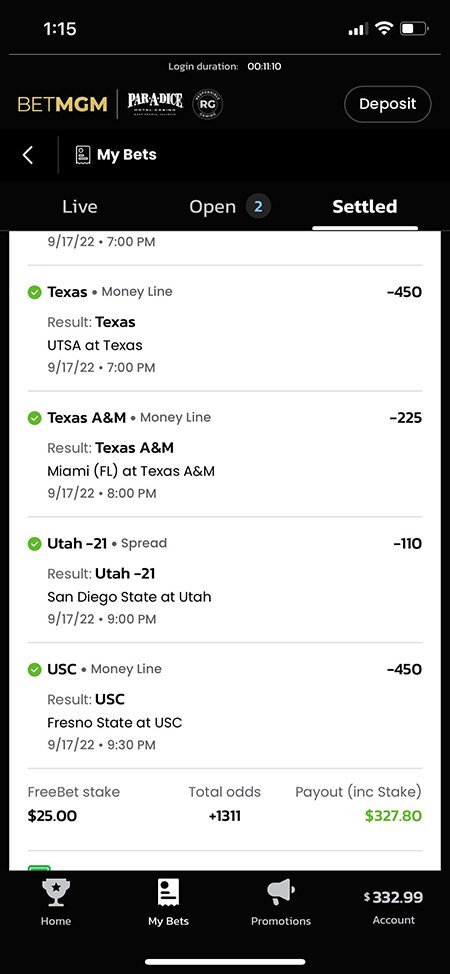This screenshot has width=450, height=974.
Task: Tap the green checkmark next to Texas A&M
Action: pos(35,418)
